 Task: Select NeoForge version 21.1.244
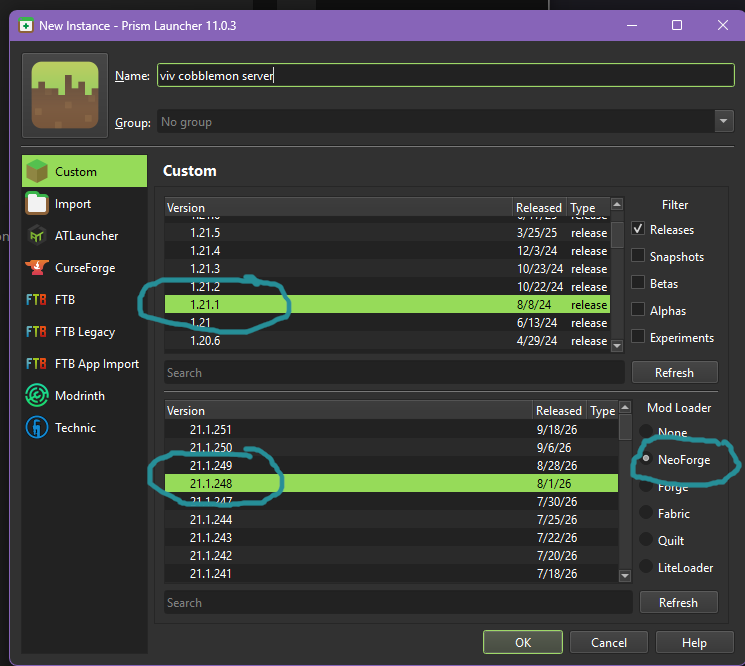click(392, 520)
